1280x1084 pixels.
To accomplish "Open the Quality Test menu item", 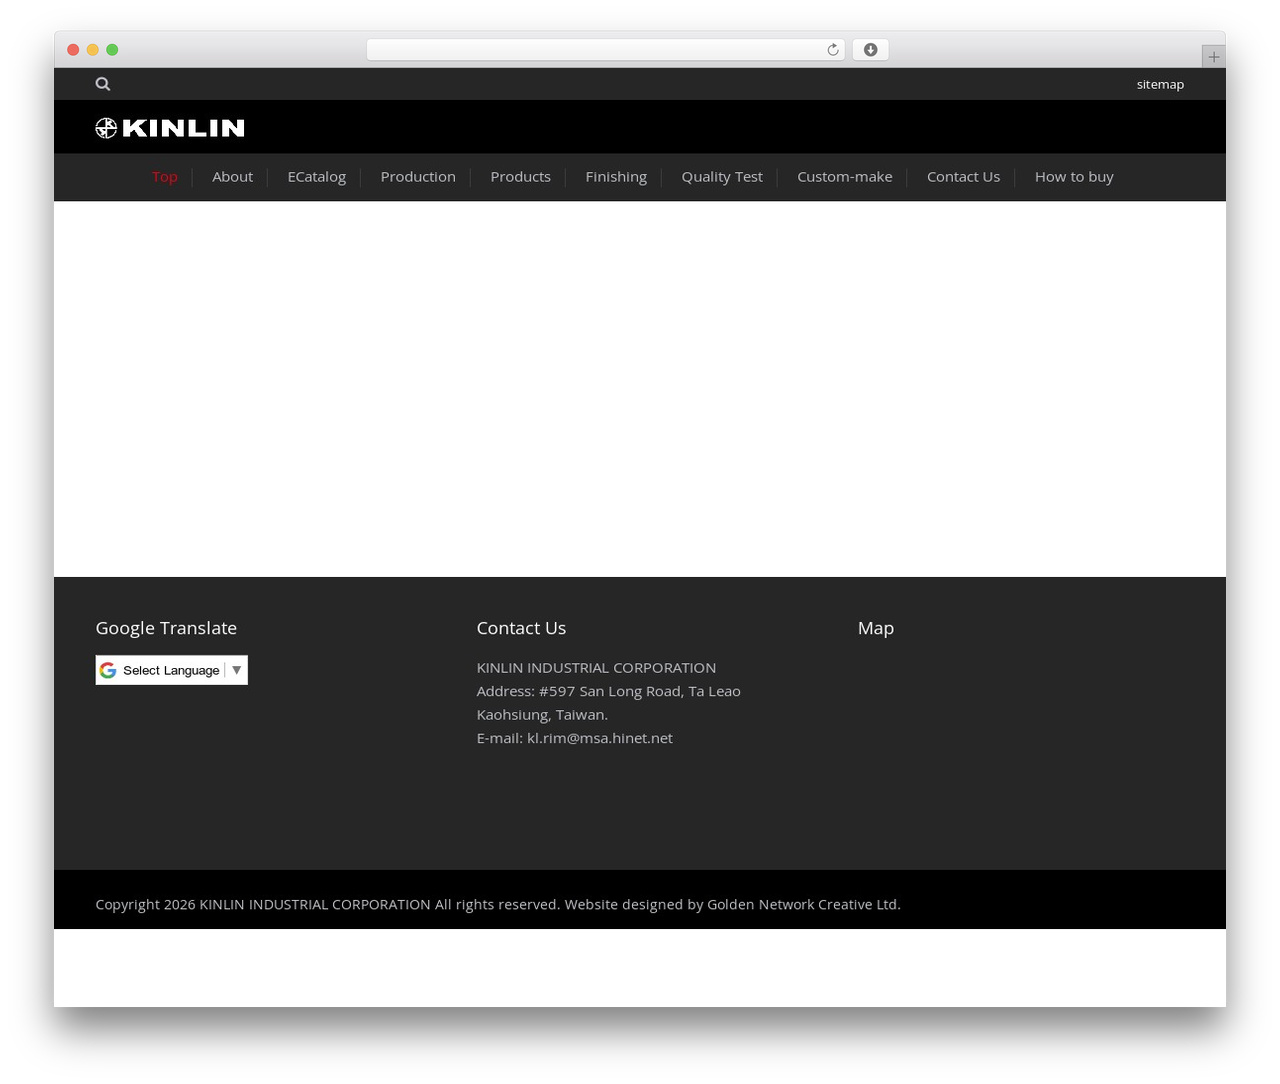I will coord(722,177).
